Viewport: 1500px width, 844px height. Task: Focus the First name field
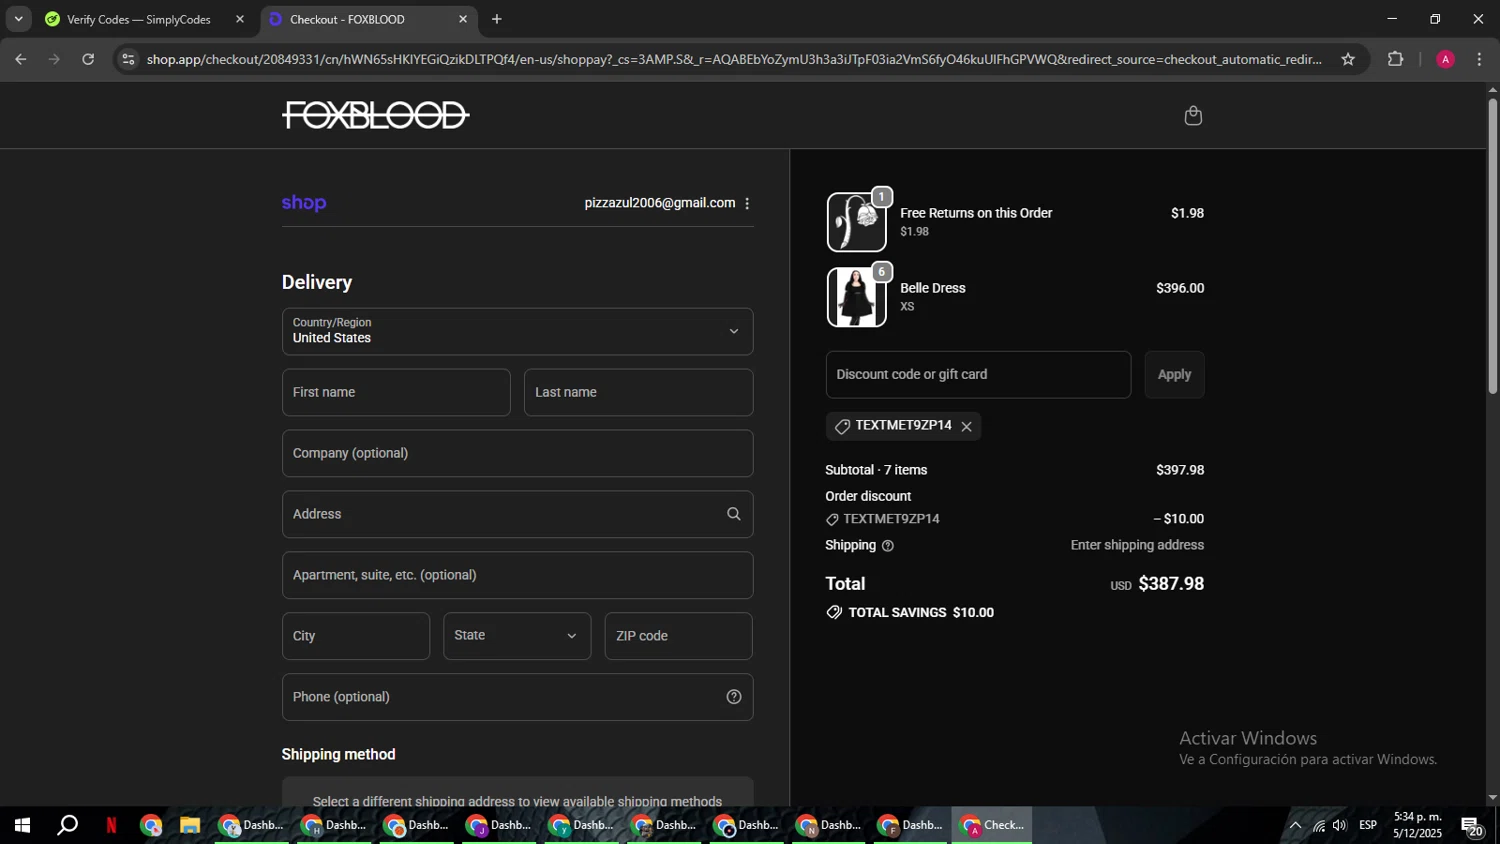[396, 392]
